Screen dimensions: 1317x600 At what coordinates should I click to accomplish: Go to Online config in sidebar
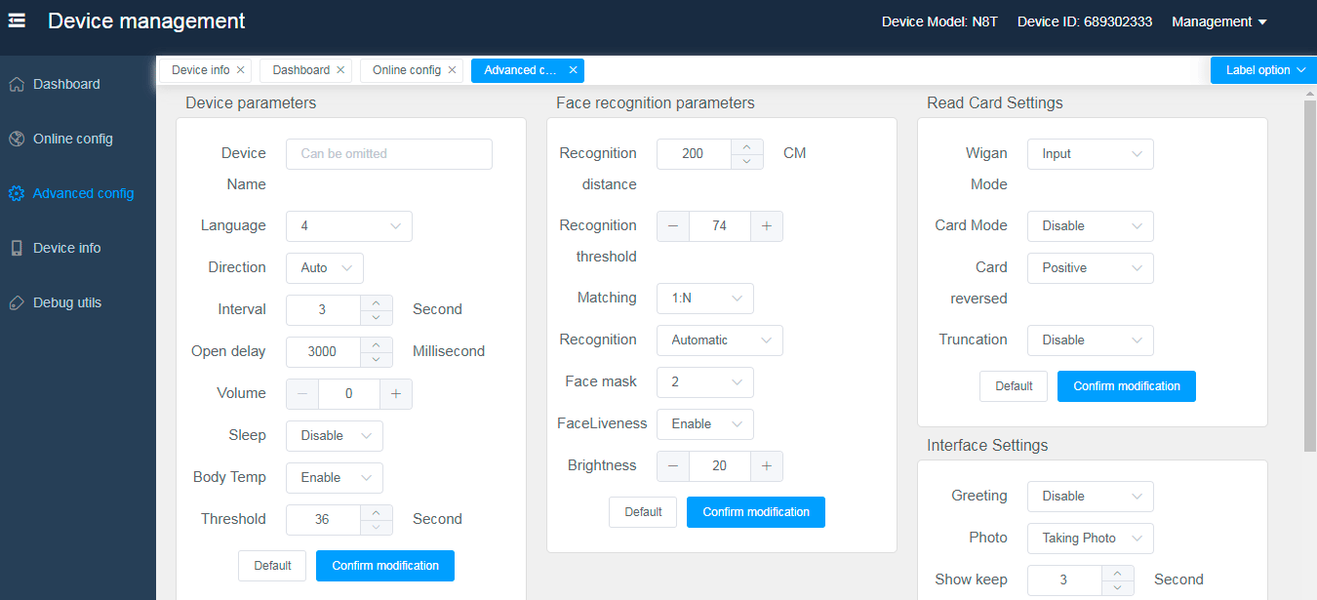pyautogui.click(x=72, y=139)
